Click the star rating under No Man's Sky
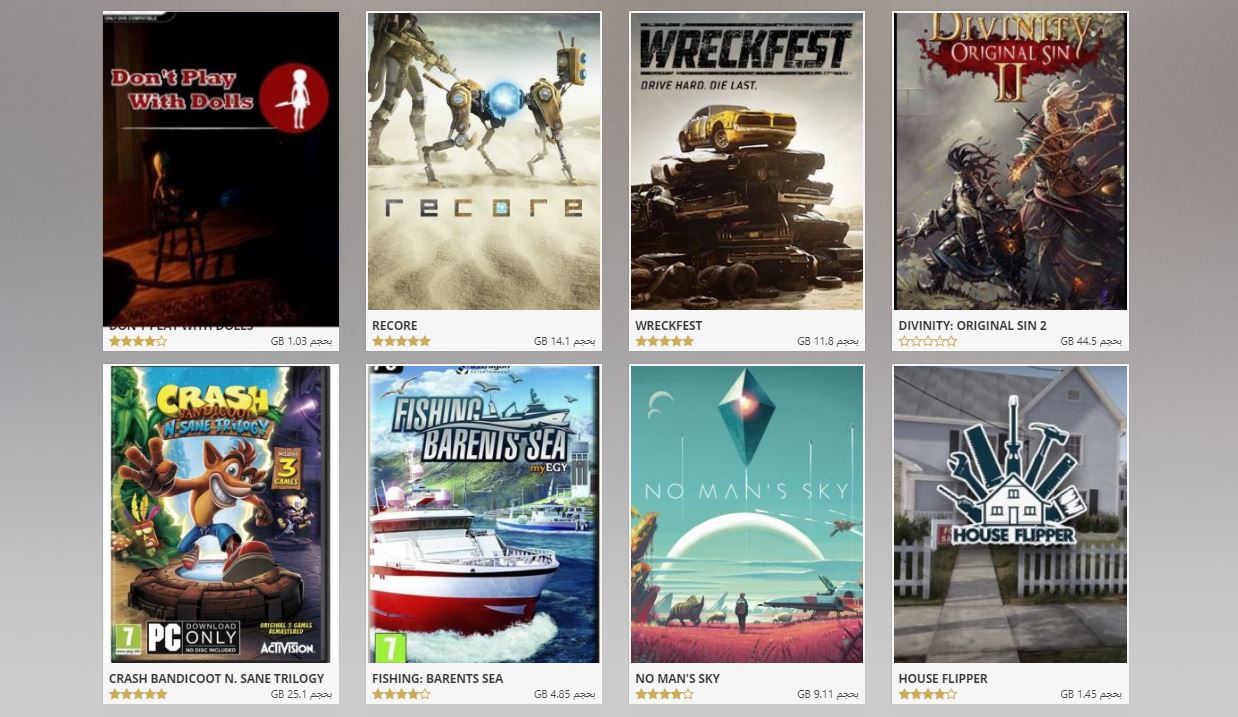The height and width of the screenshot is (717, 1238). tap(664, 694)
